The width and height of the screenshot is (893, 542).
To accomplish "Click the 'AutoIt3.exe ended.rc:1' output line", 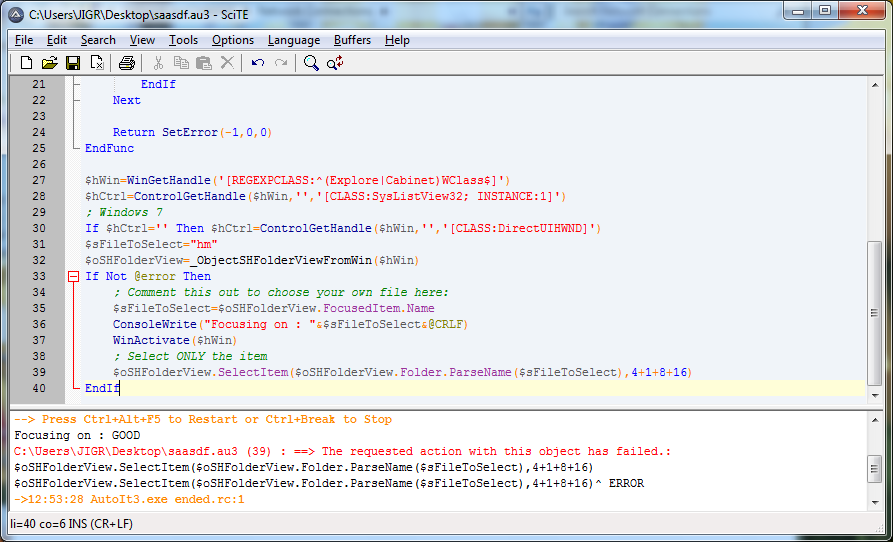I will pyautogui.click(x=129, y=499).
